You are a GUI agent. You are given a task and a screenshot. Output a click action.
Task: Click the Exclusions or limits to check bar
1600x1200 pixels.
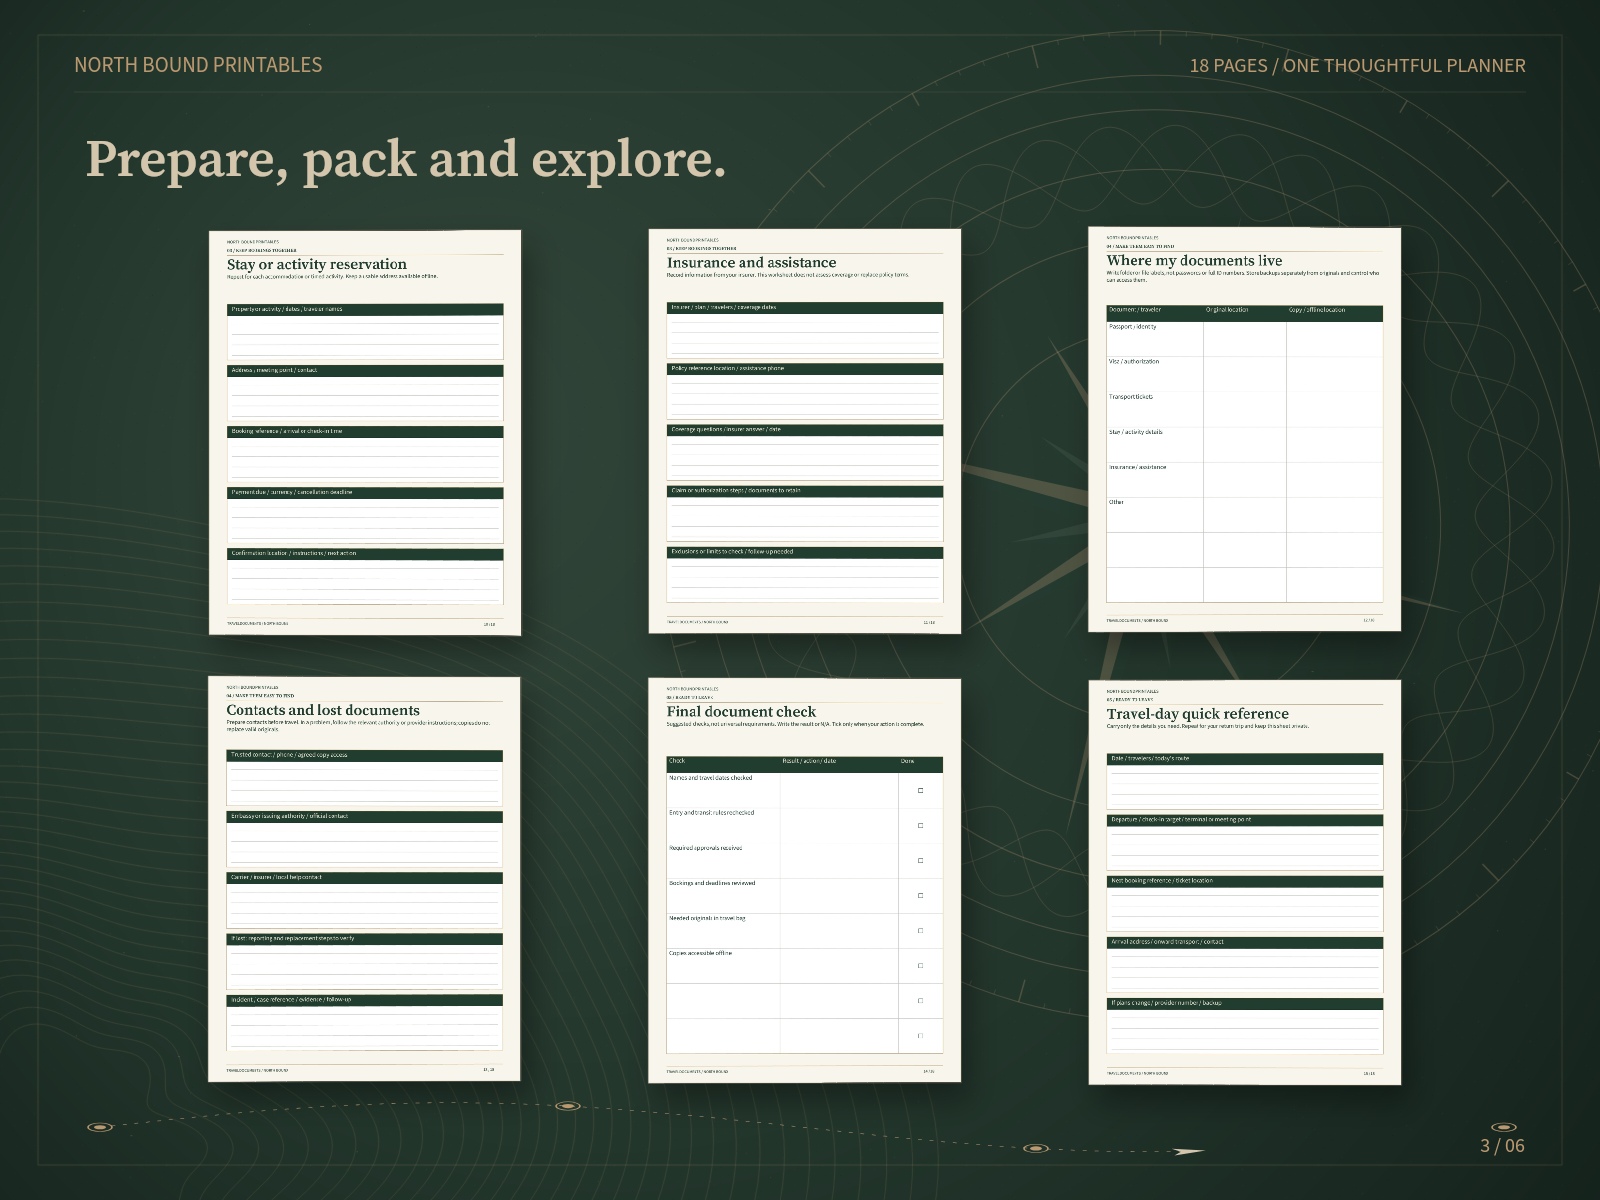click(805, 551)
